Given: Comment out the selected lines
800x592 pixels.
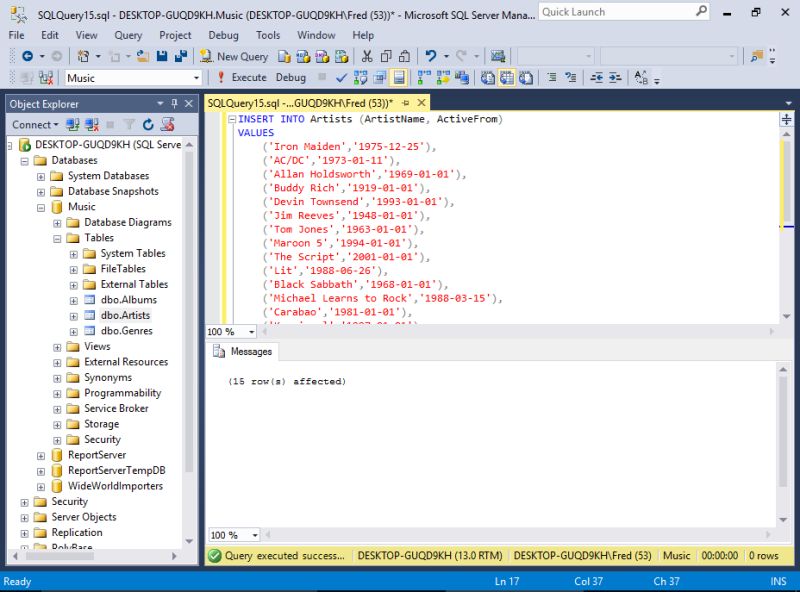Looking at the screenshot, I should click(x=550, y=77).
